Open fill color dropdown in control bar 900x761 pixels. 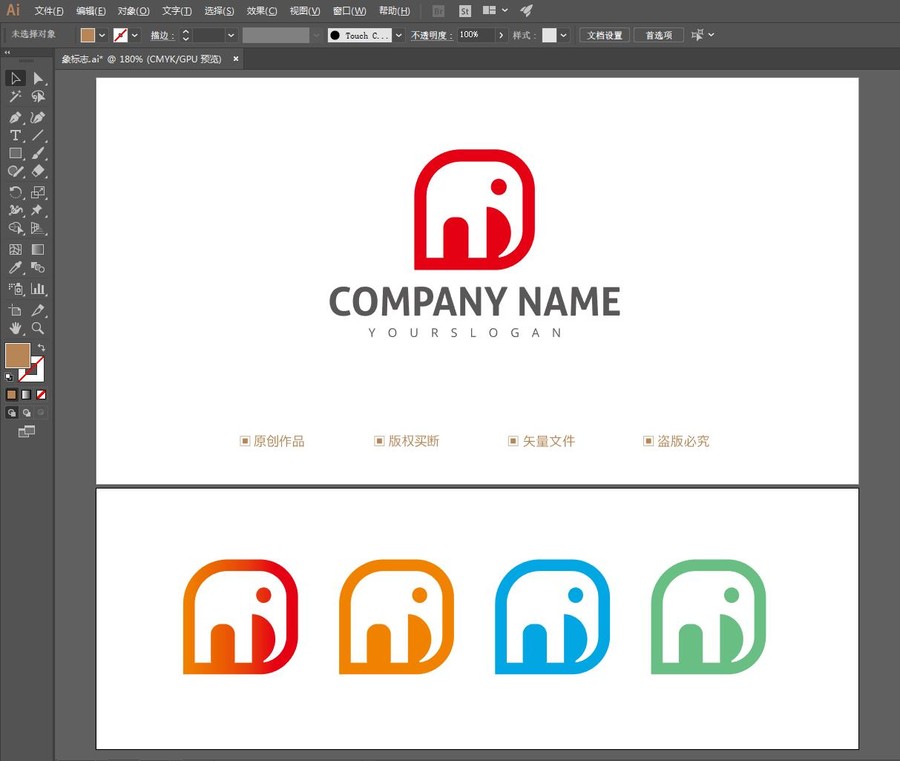tap(102, 36)
